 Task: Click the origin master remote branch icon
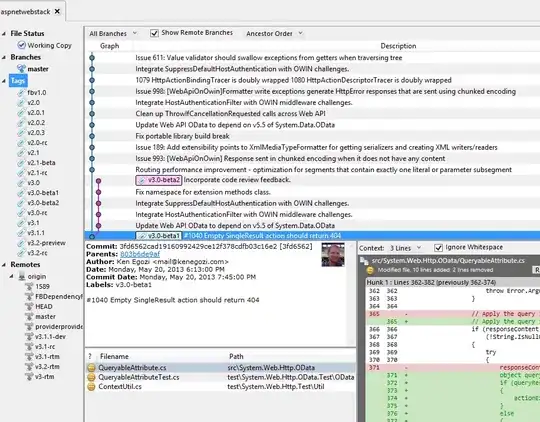29,316
